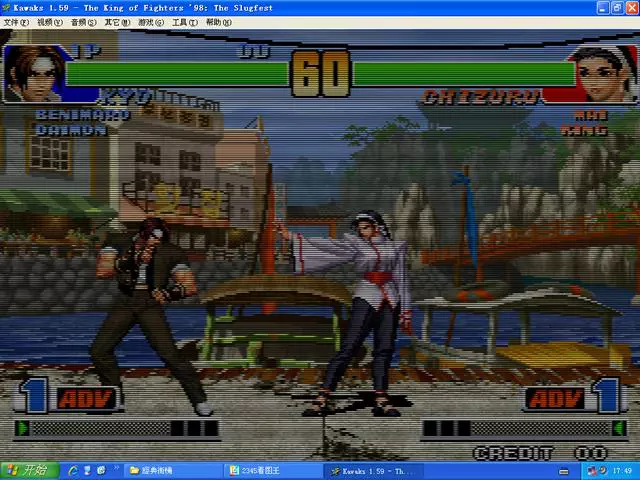Click the keyboard language bar icon
Viewport: 640px width, 480px height.
coord(564,471)
